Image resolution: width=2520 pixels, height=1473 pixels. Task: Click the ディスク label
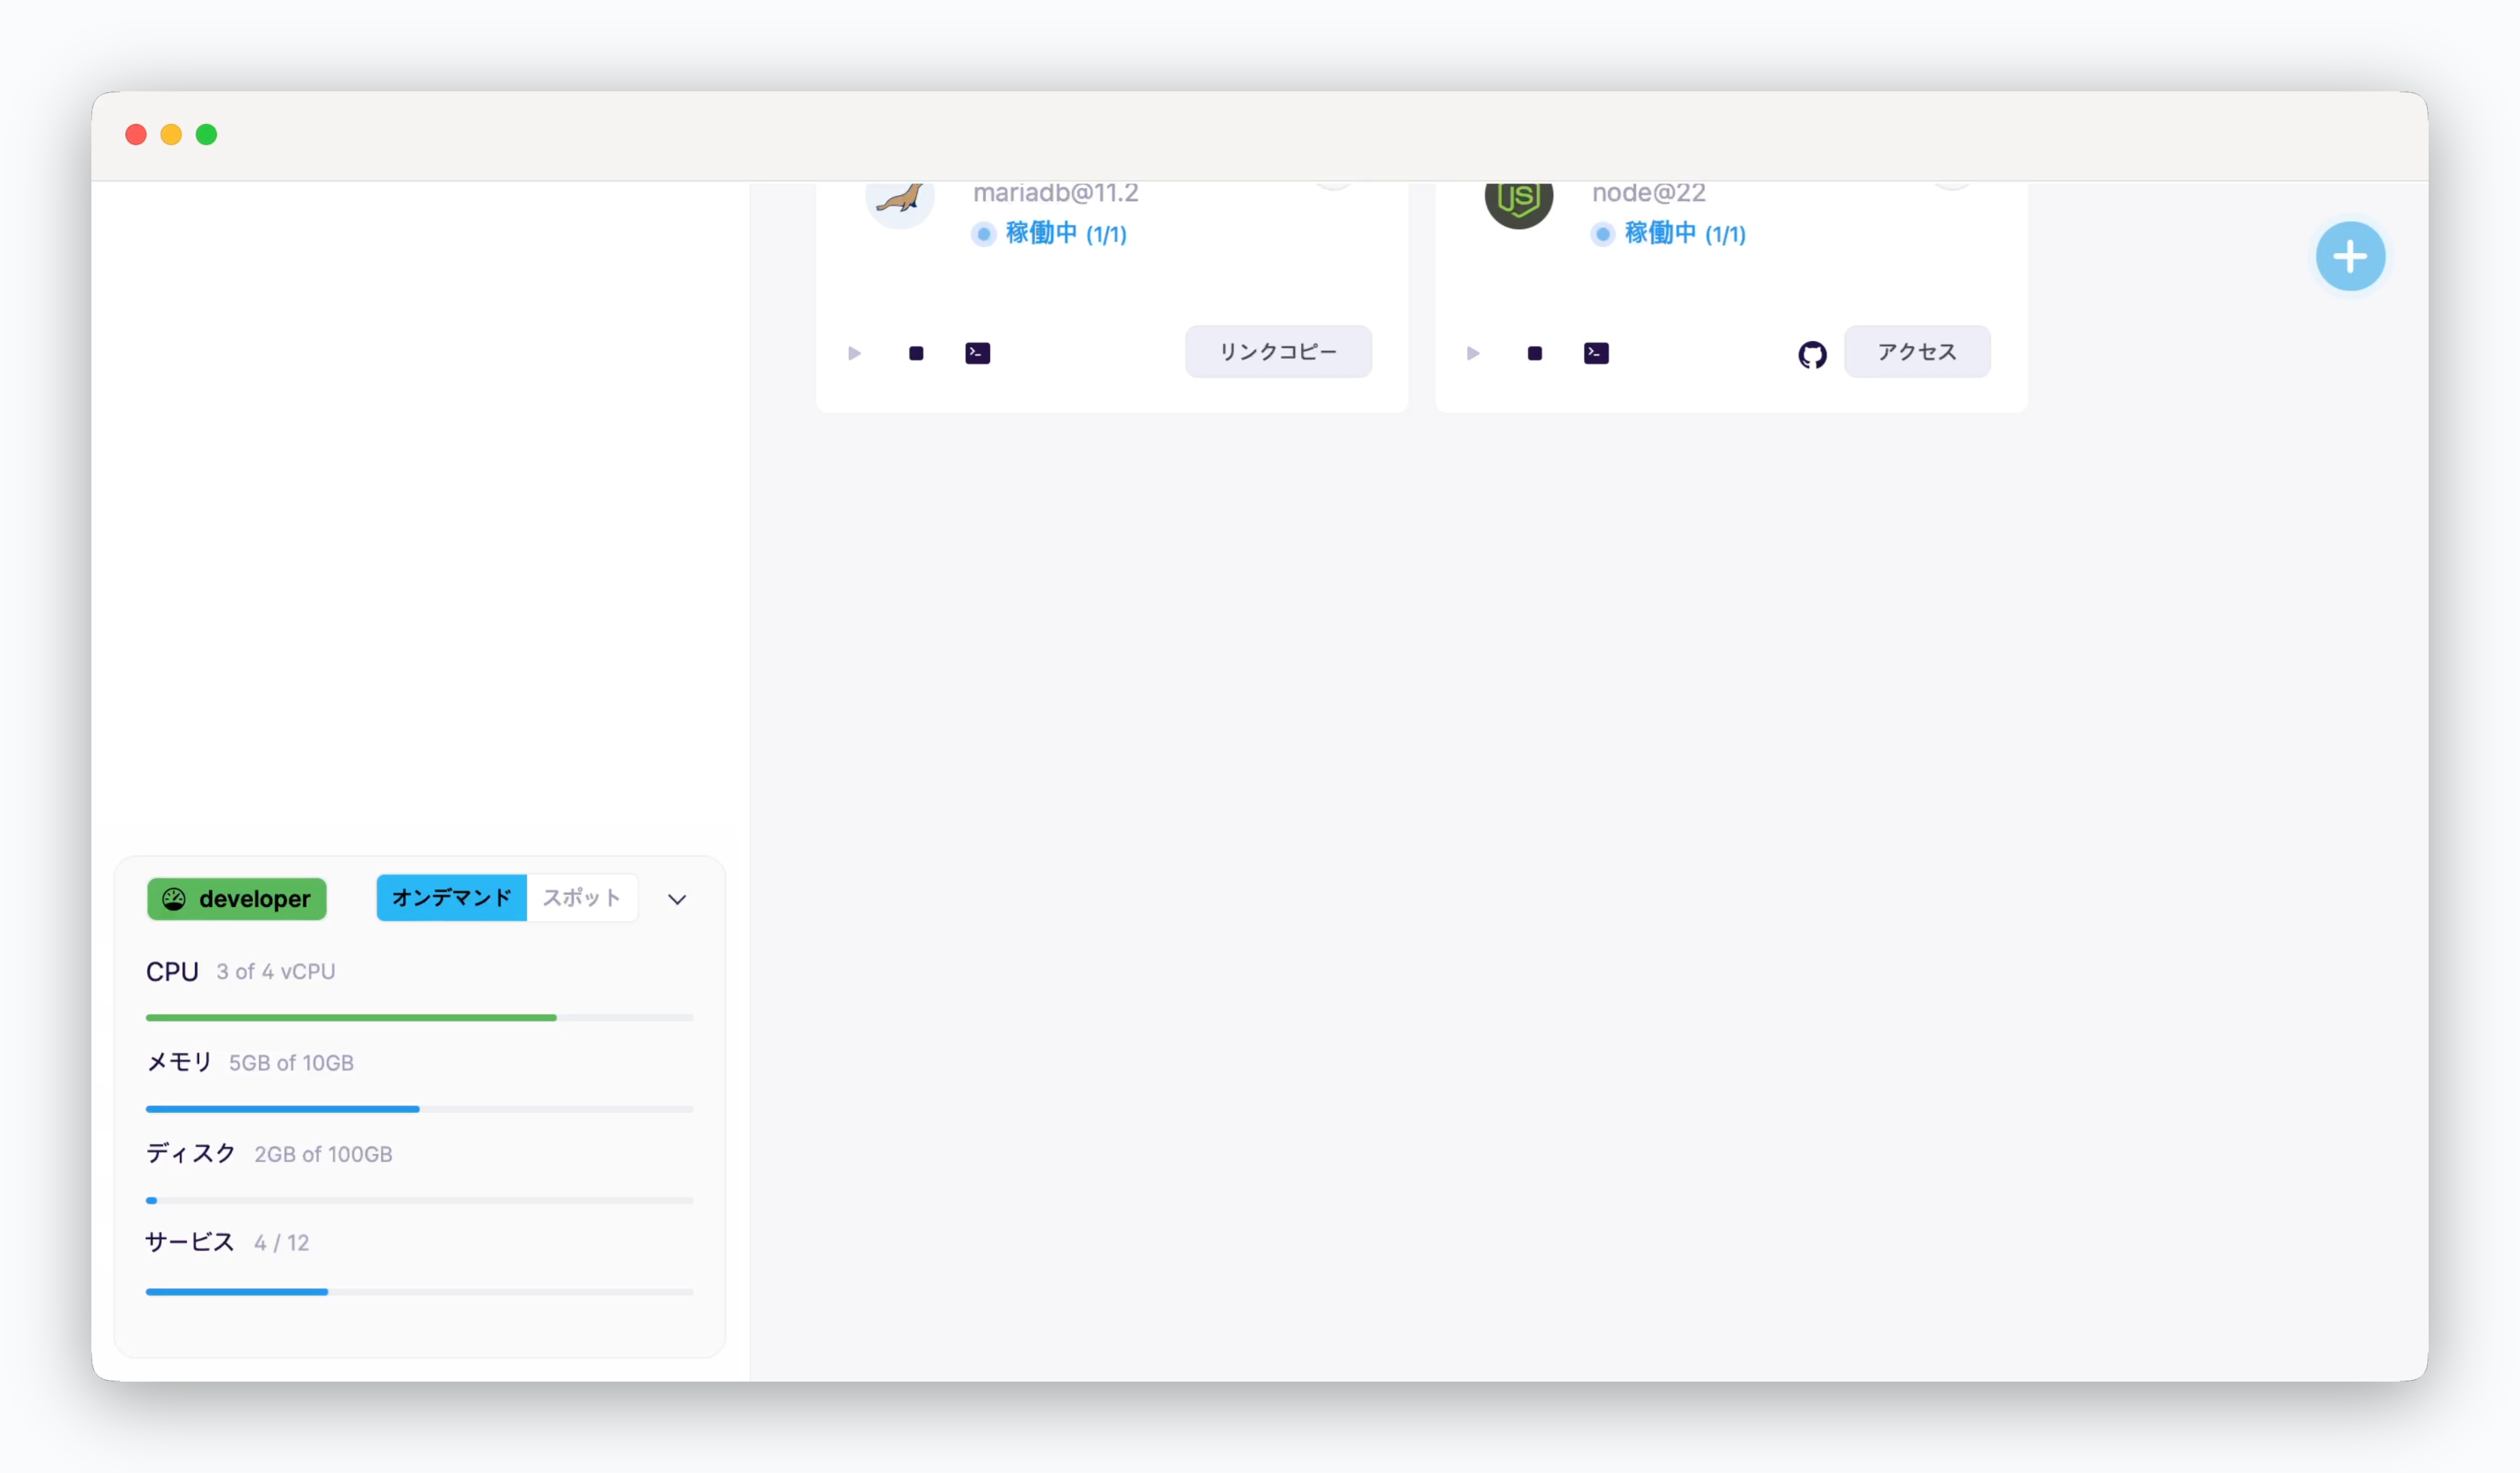tap(191, 1153)
